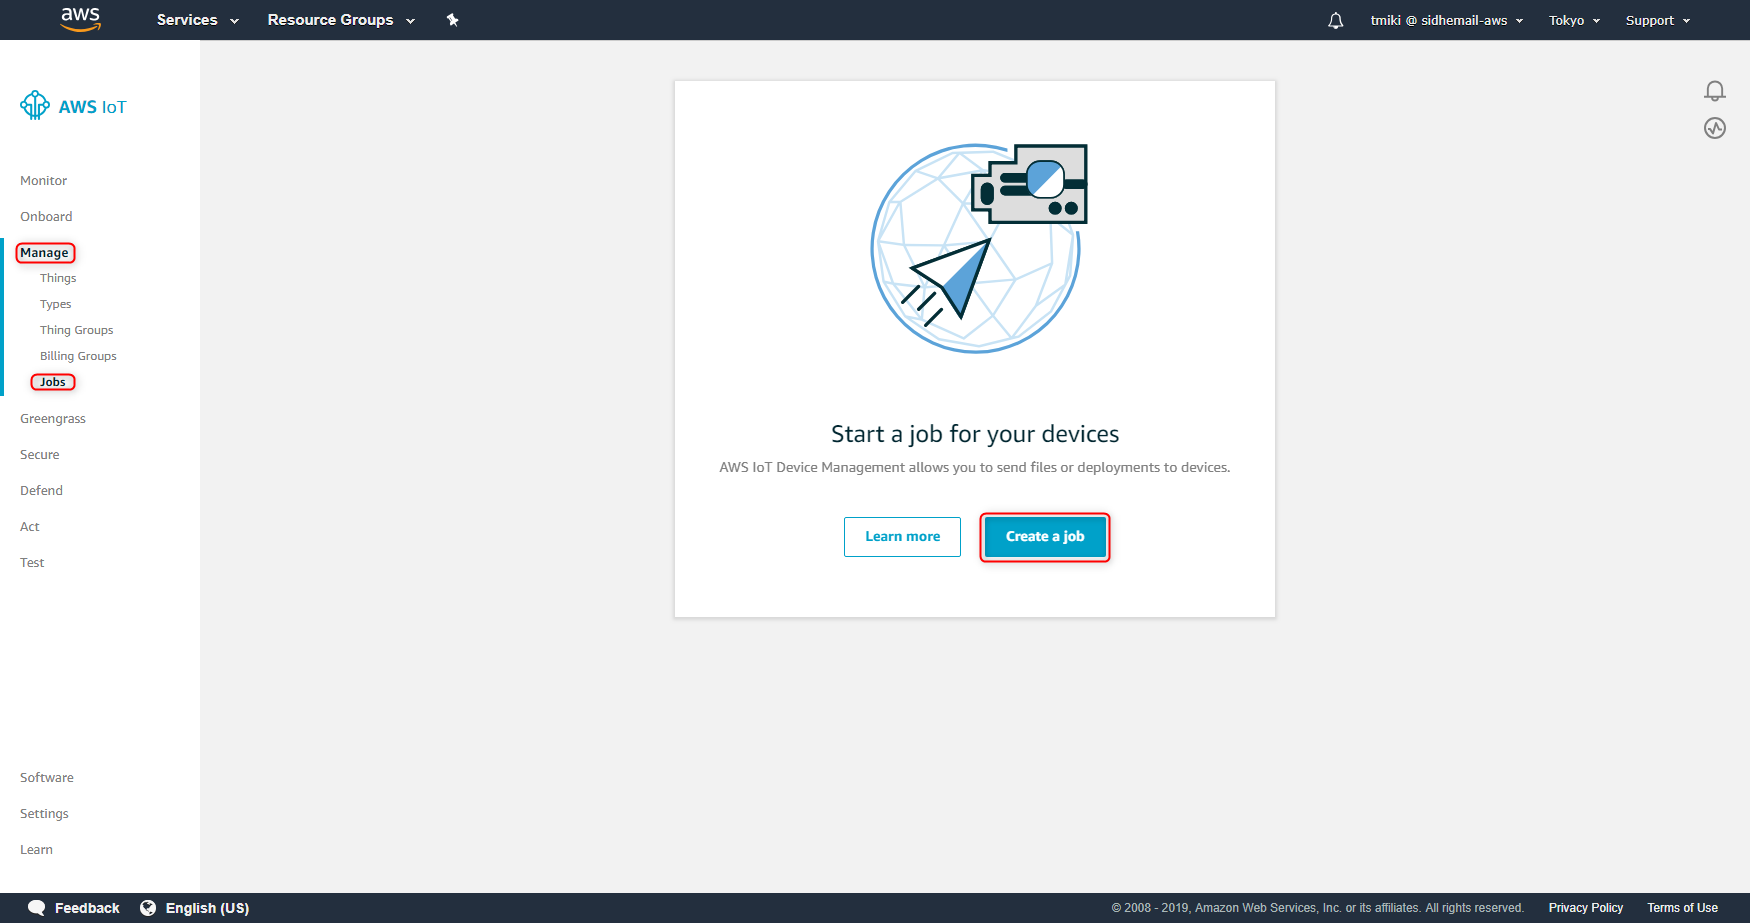
Task: Show the side notifications bell panel
Action: pos(1714,91)
